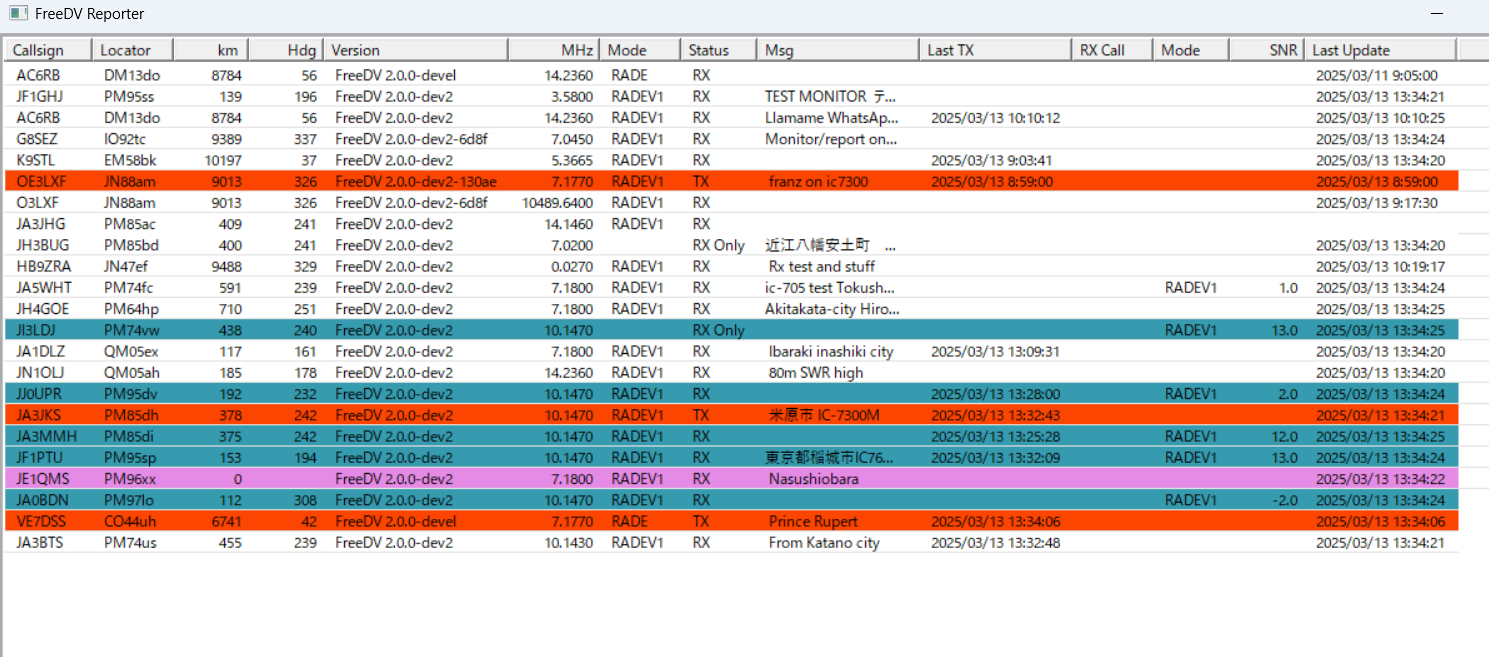Select the HB9ZRA Rx test row
The height and width of the screenshot is (657, 1489).
[x=400, y=266]
